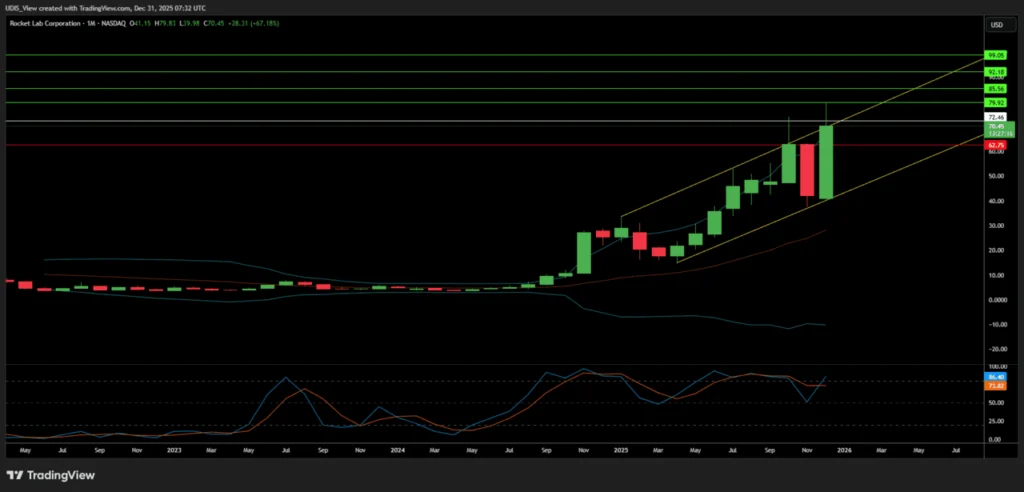Click the 79.92 green price label

click(x=996, y=103)
